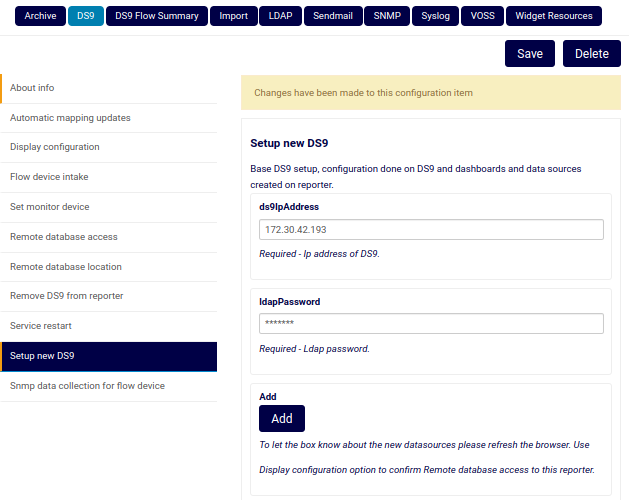The height and width of the screenshot is (500, 629).
Task: Select Remote database location item
Action: click(109, 267)
